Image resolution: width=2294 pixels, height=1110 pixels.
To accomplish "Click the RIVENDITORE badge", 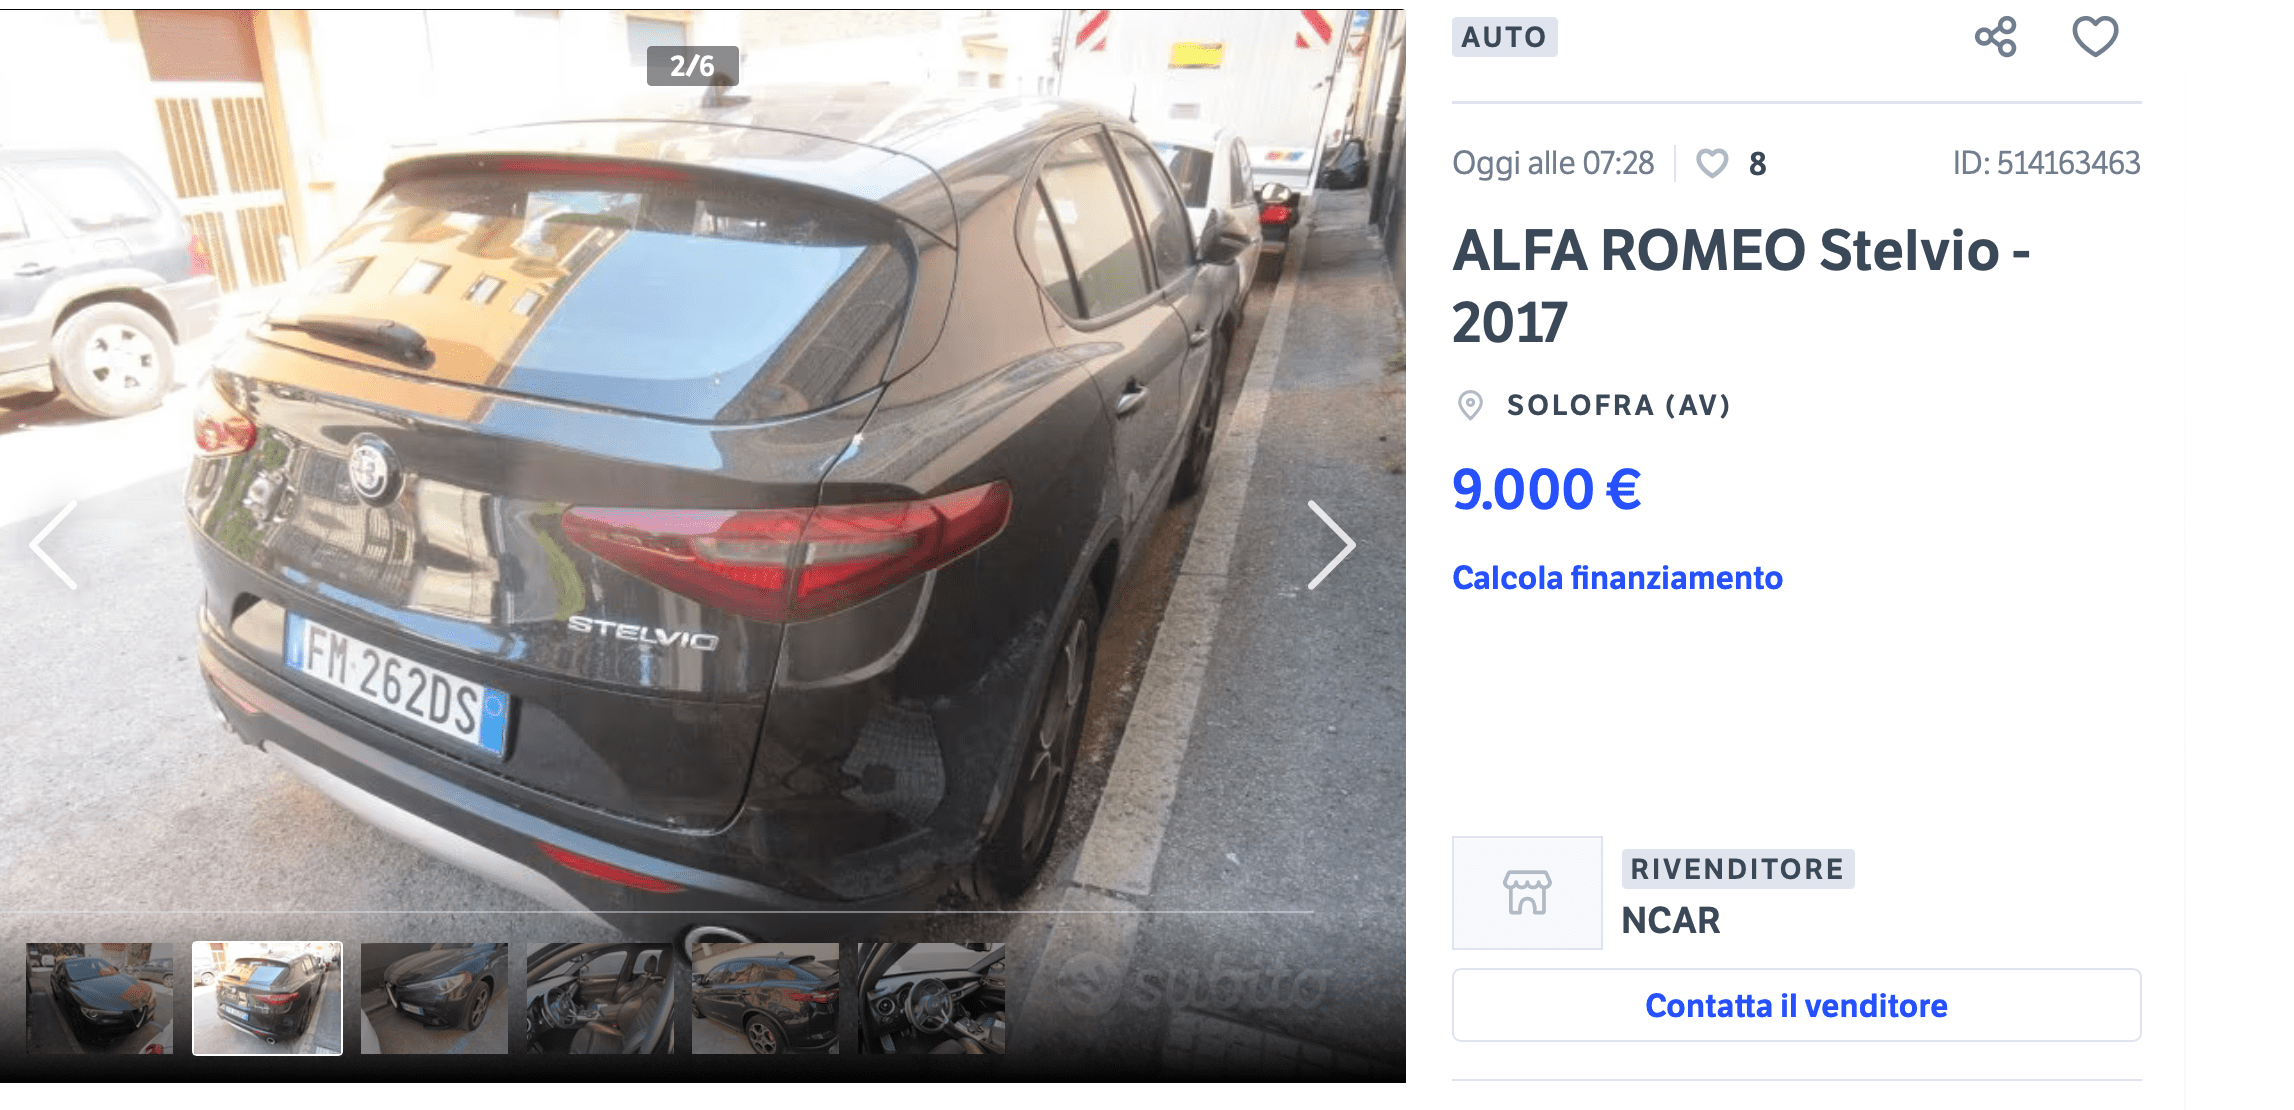I will click(x=1737, y=869).
